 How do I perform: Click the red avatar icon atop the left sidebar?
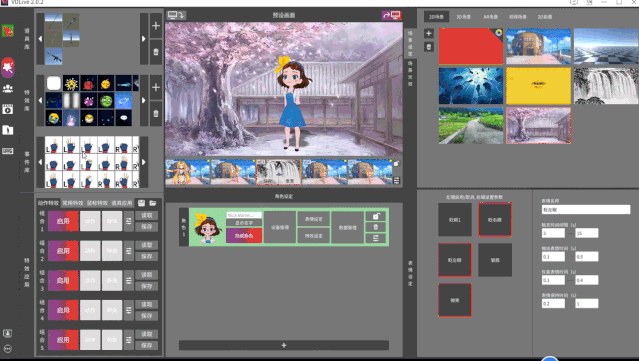tap(8, 31)
